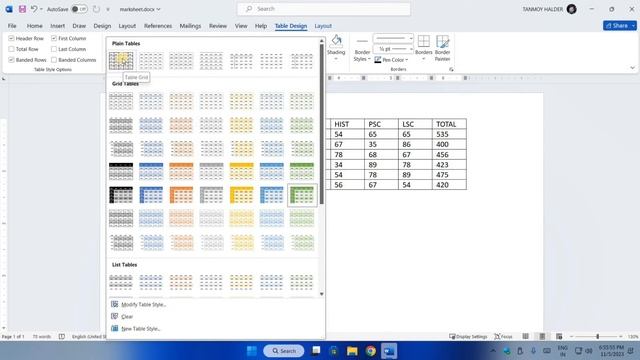640x360 pixels.
Task: Open the References tab
Action: (158, 26)
